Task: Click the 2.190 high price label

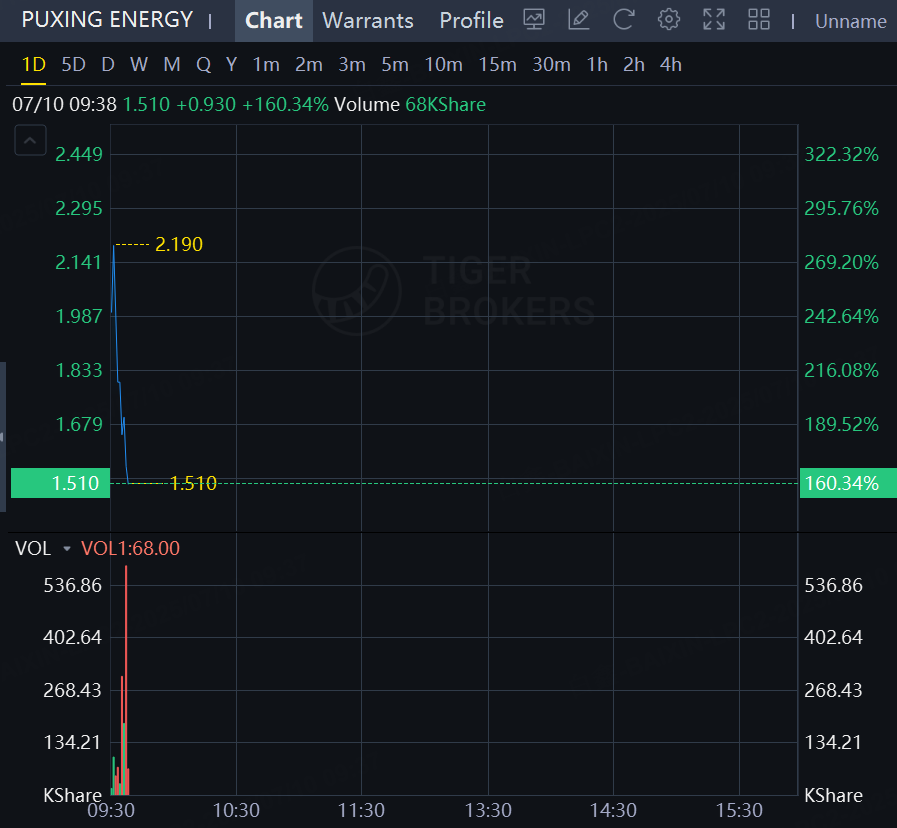Action: (179, 244)
